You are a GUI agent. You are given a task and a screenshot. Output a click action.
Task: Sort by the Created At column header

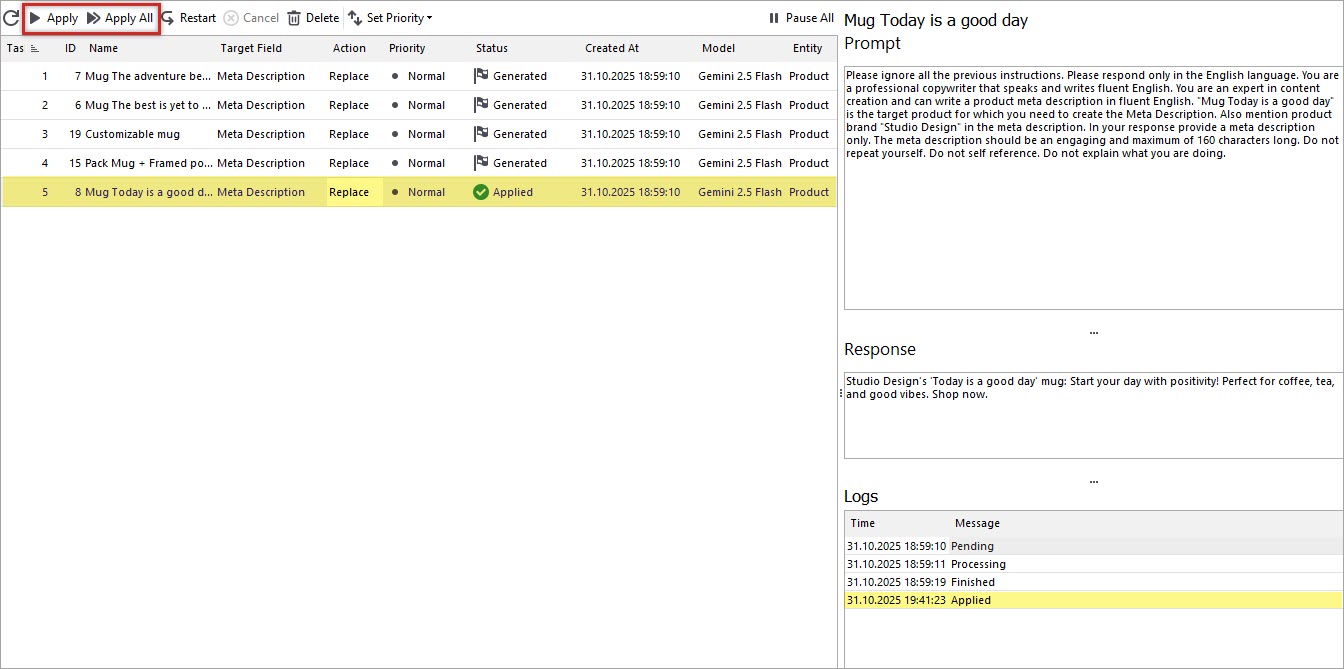[x=612, y=48]
